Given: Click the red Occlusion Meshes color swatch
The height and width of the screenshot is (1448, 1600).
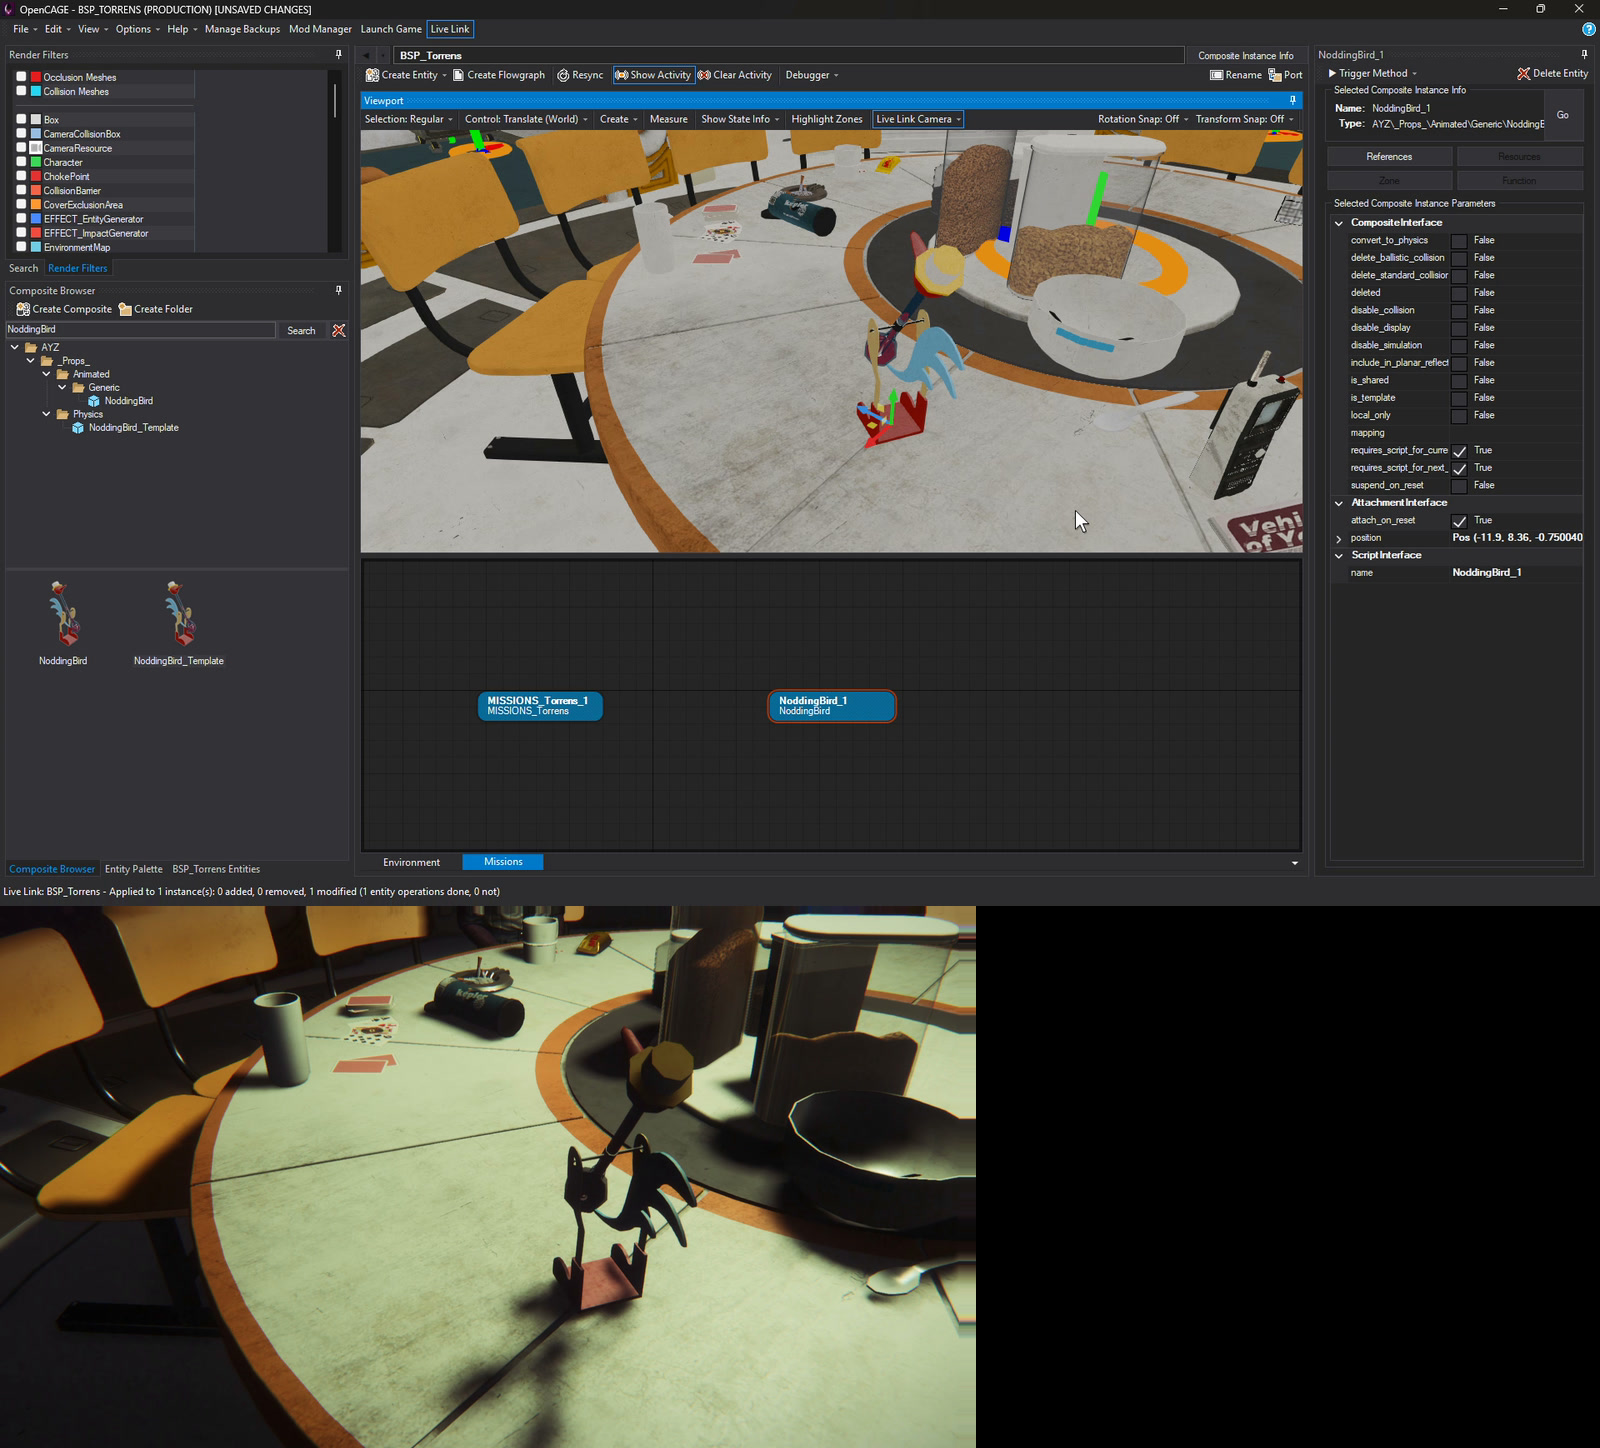Looking at the screenshot, I should pyautogui.click(x=36, y=77).
